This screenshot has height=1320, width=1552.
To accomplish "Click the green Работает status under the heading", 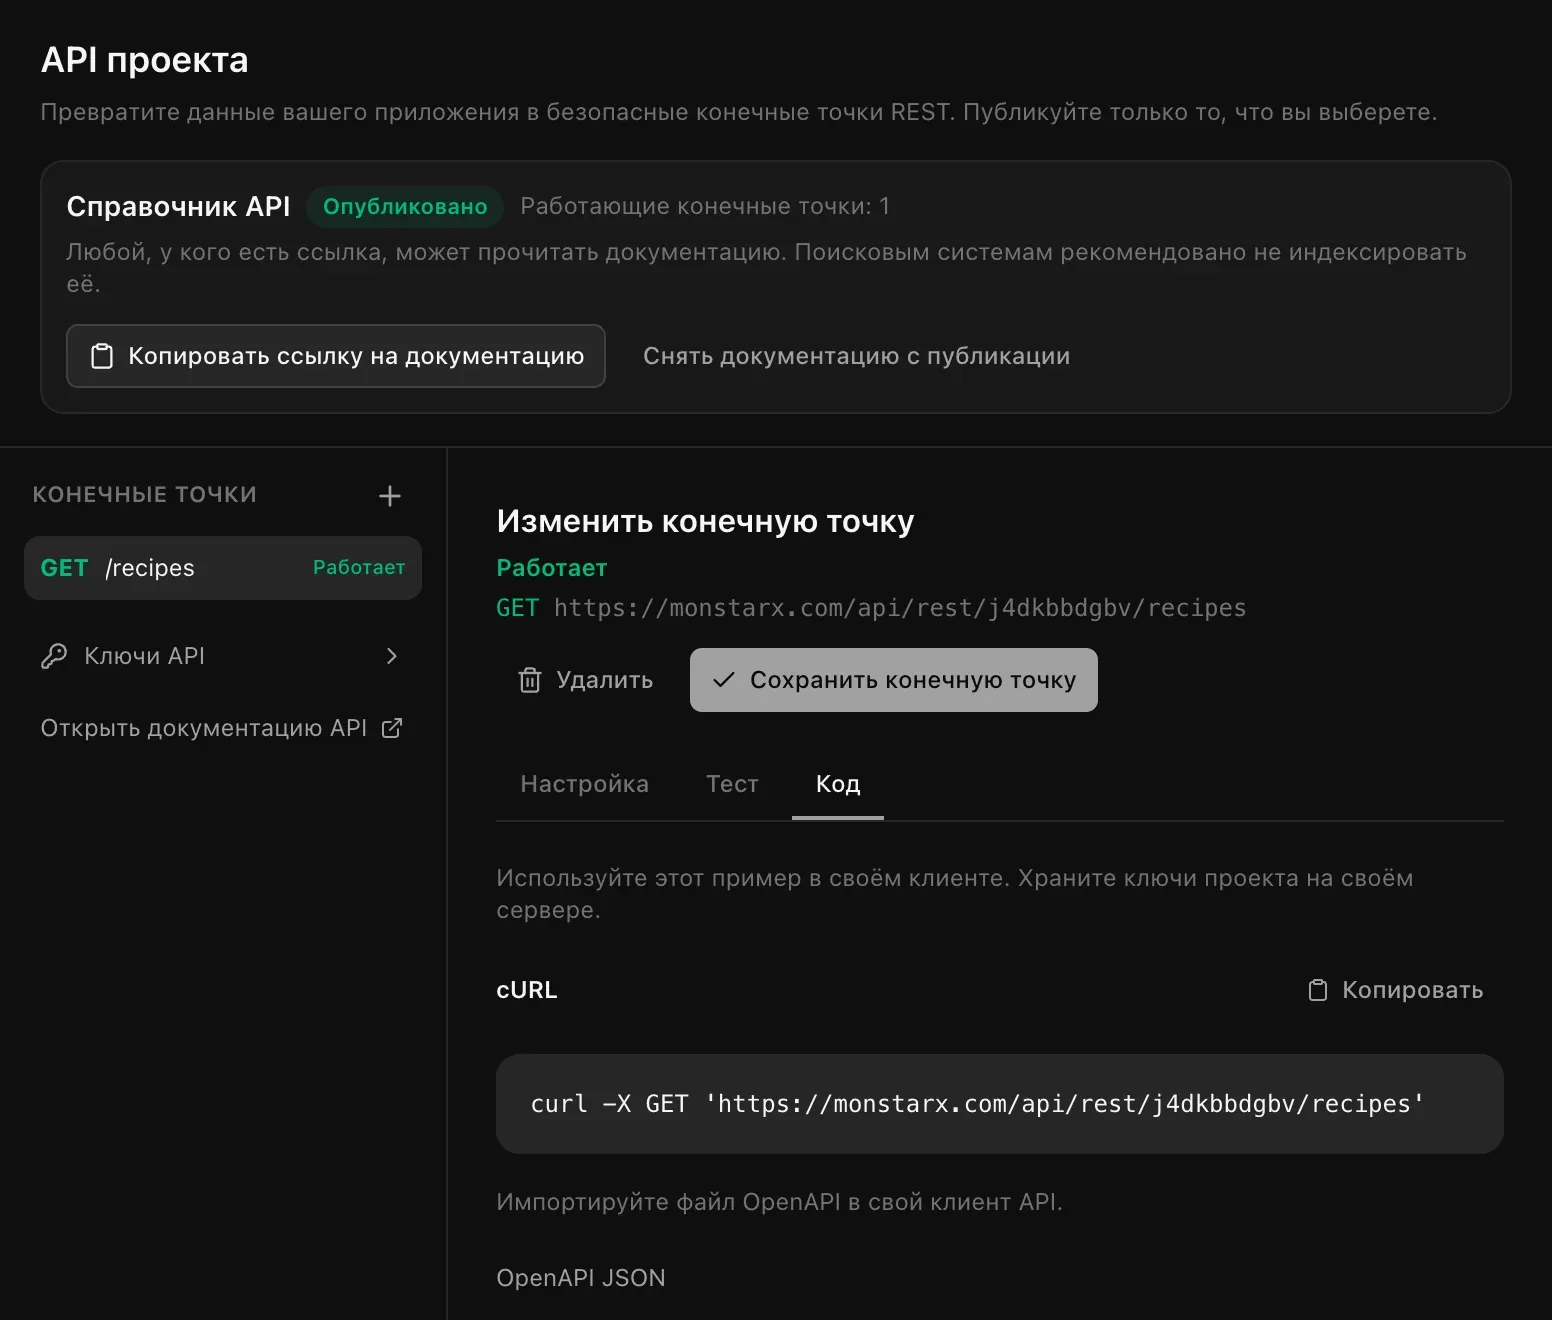I will tap(552, 568).
